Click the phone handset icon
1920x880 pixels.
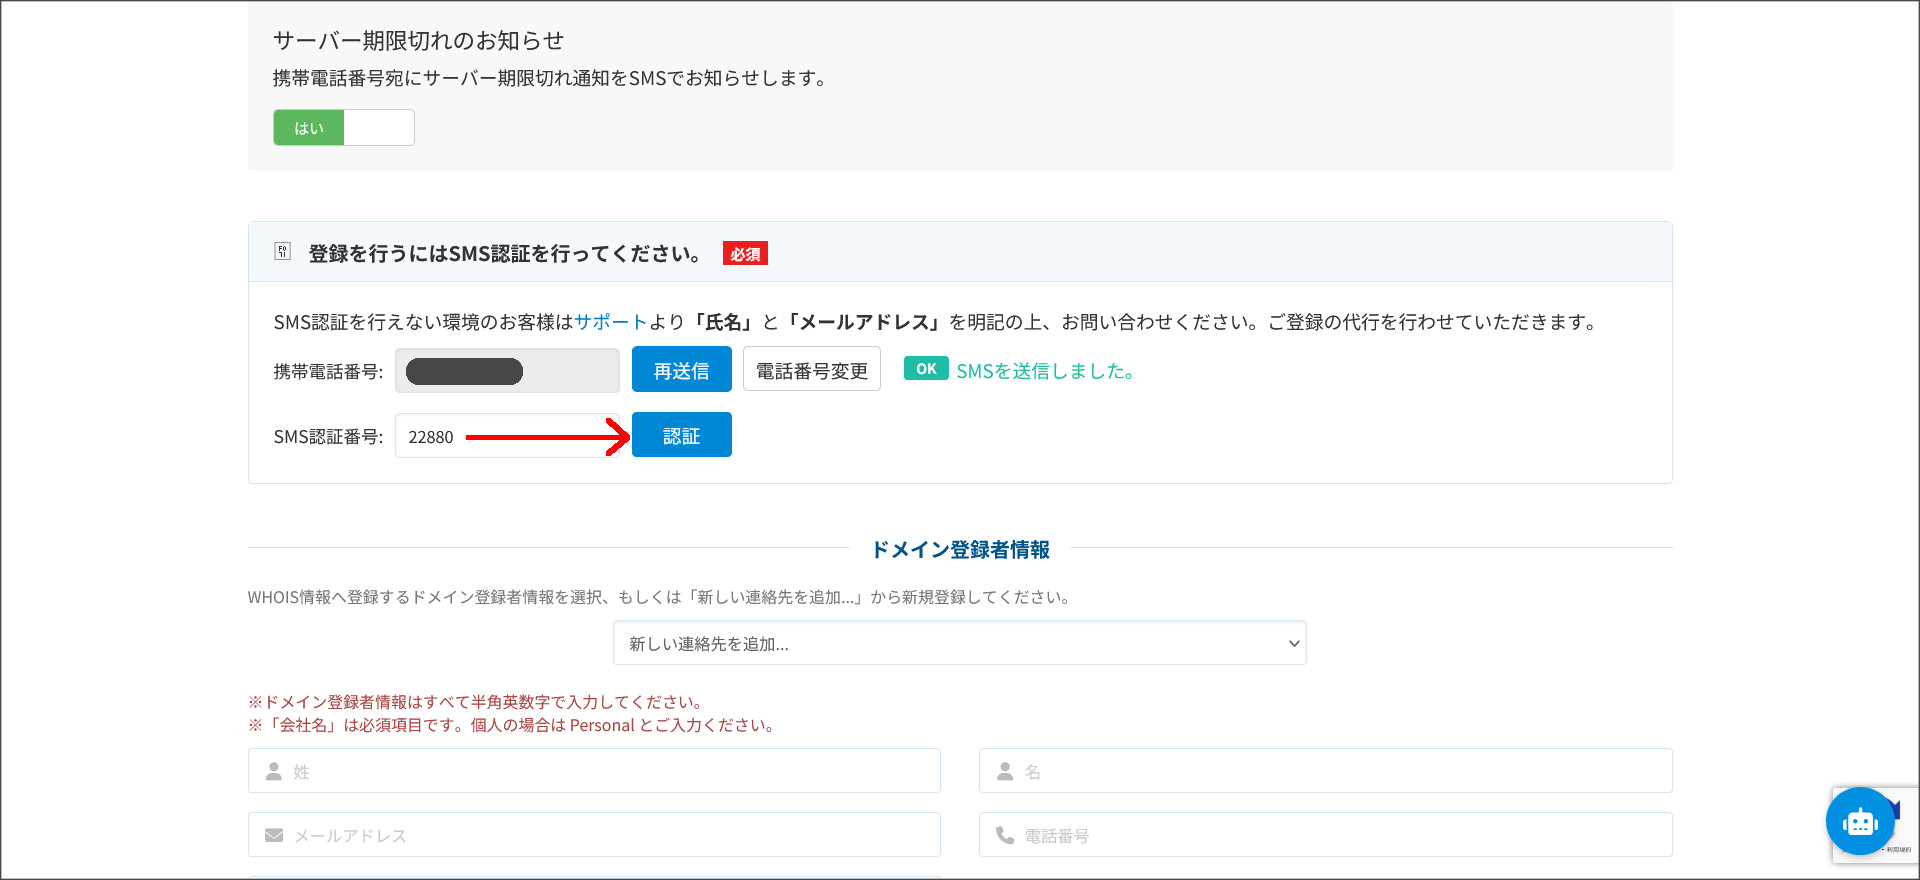point(1005,835)
